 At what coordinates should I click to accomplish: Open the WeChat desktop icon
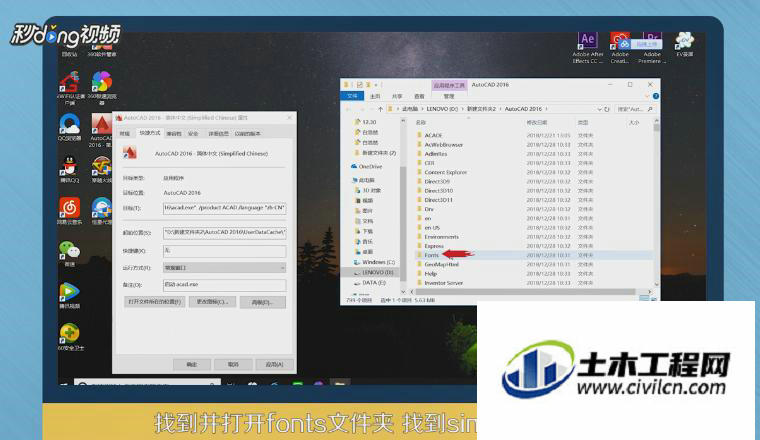[70, 253]
